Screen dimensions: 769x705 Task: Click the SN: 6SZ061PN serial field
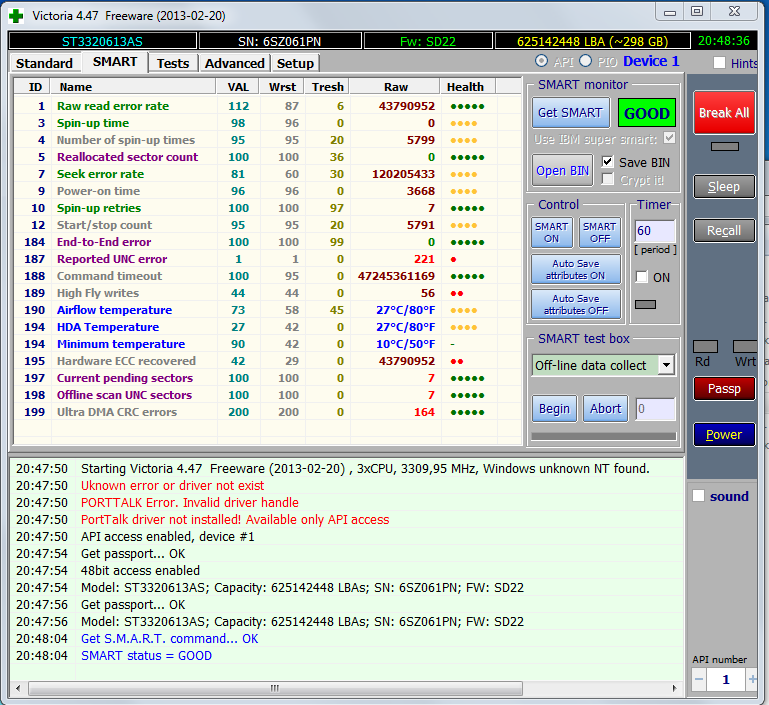[x=280, y=41]
